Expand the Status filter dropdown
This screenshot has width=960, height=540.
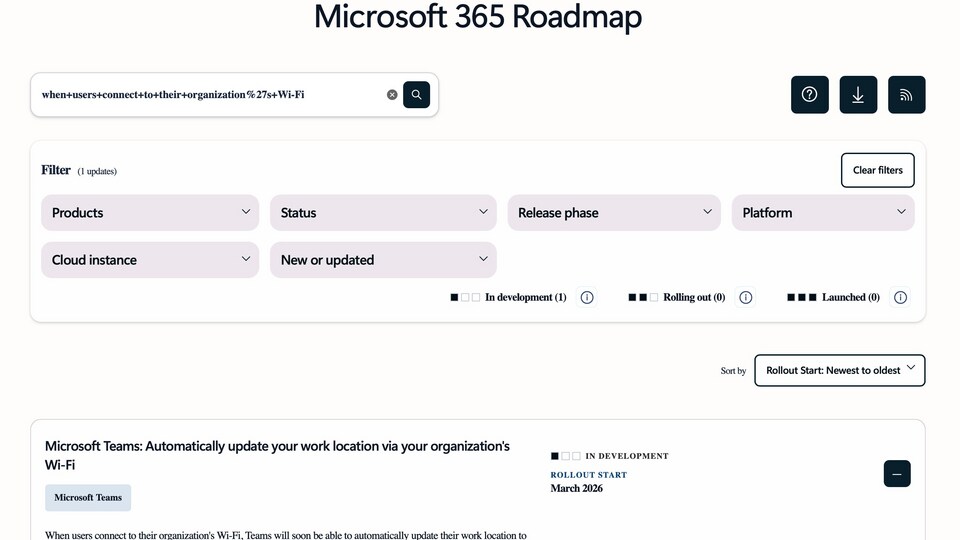[383, 212]
